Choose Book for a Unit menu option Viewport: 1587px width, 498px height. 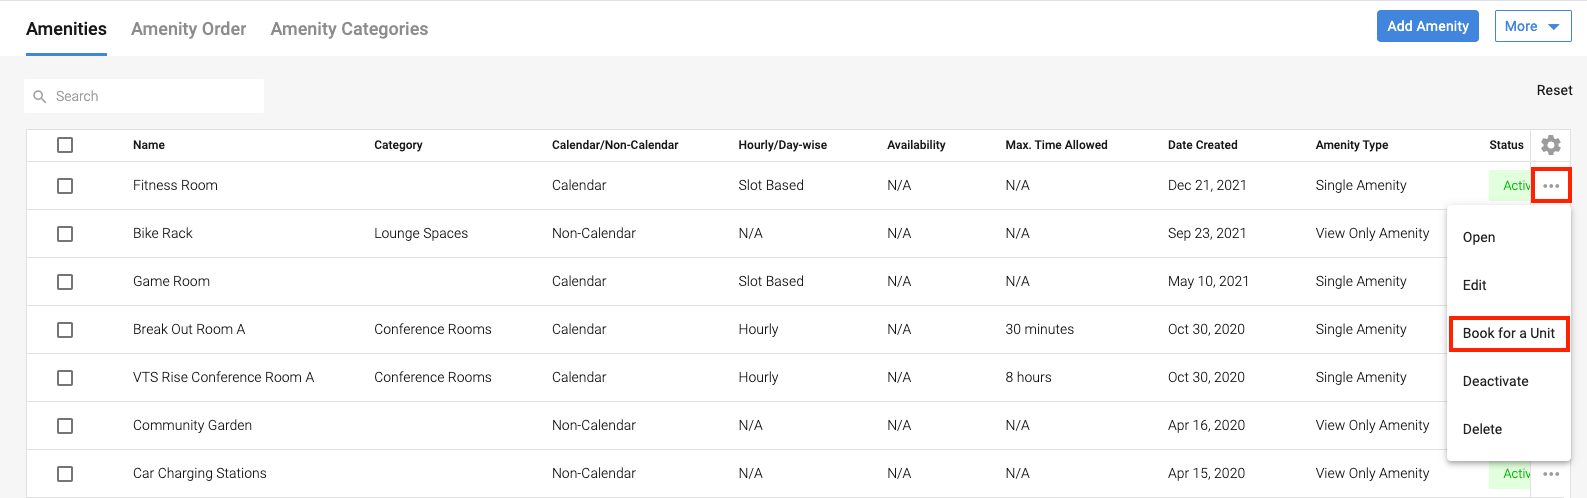[x=1508, y=333]
